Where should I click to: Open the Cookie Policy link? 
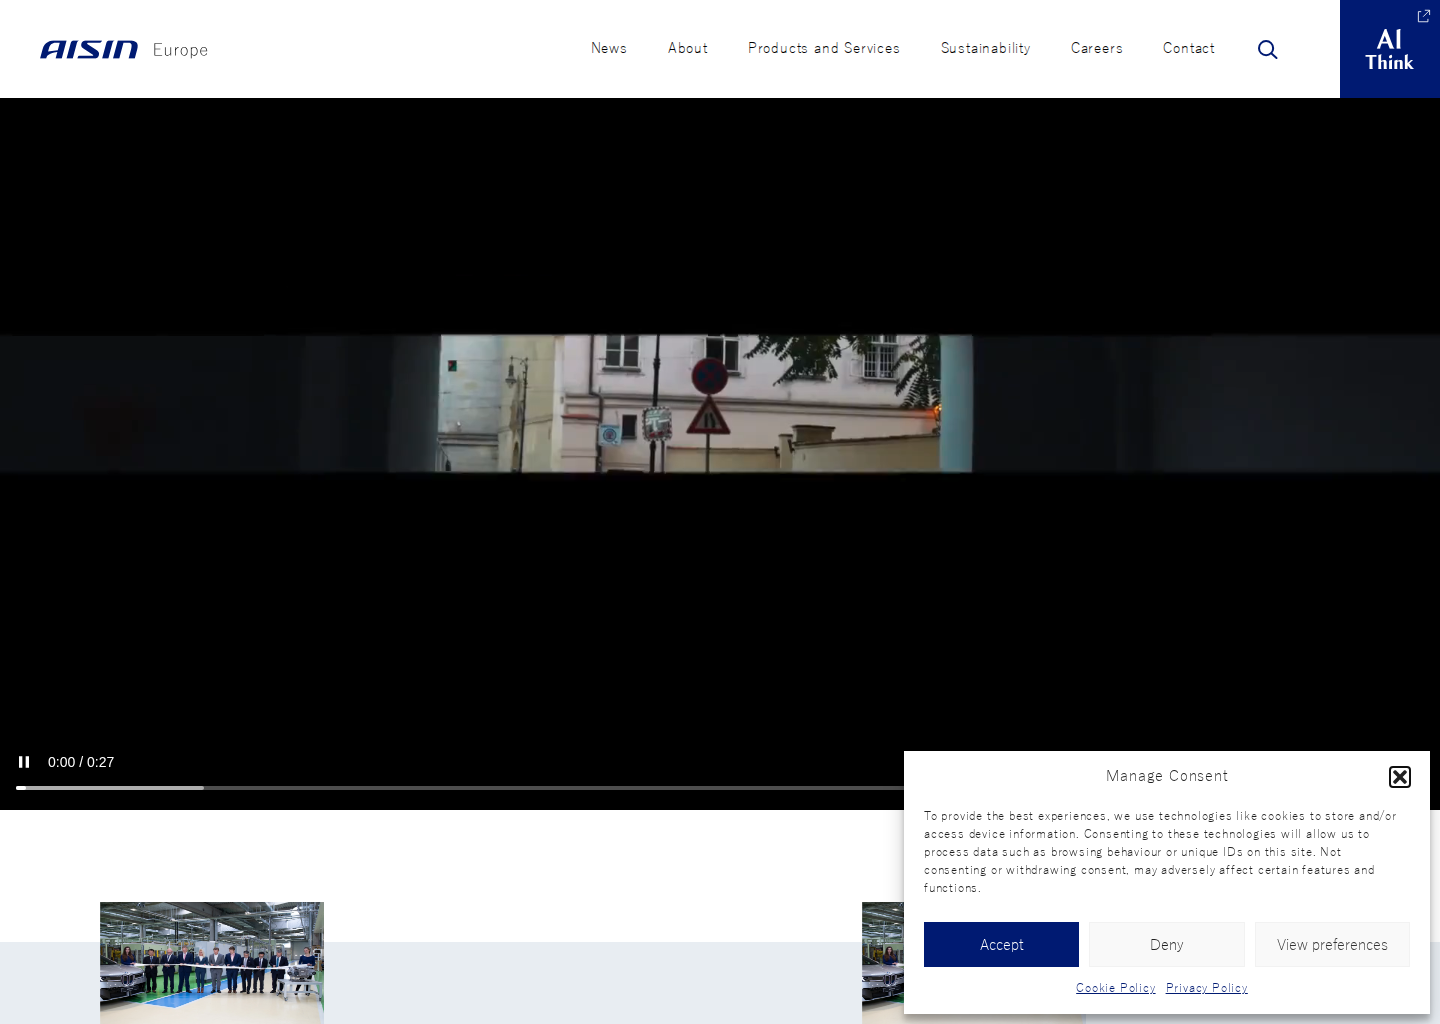(x=1116, y=988)
